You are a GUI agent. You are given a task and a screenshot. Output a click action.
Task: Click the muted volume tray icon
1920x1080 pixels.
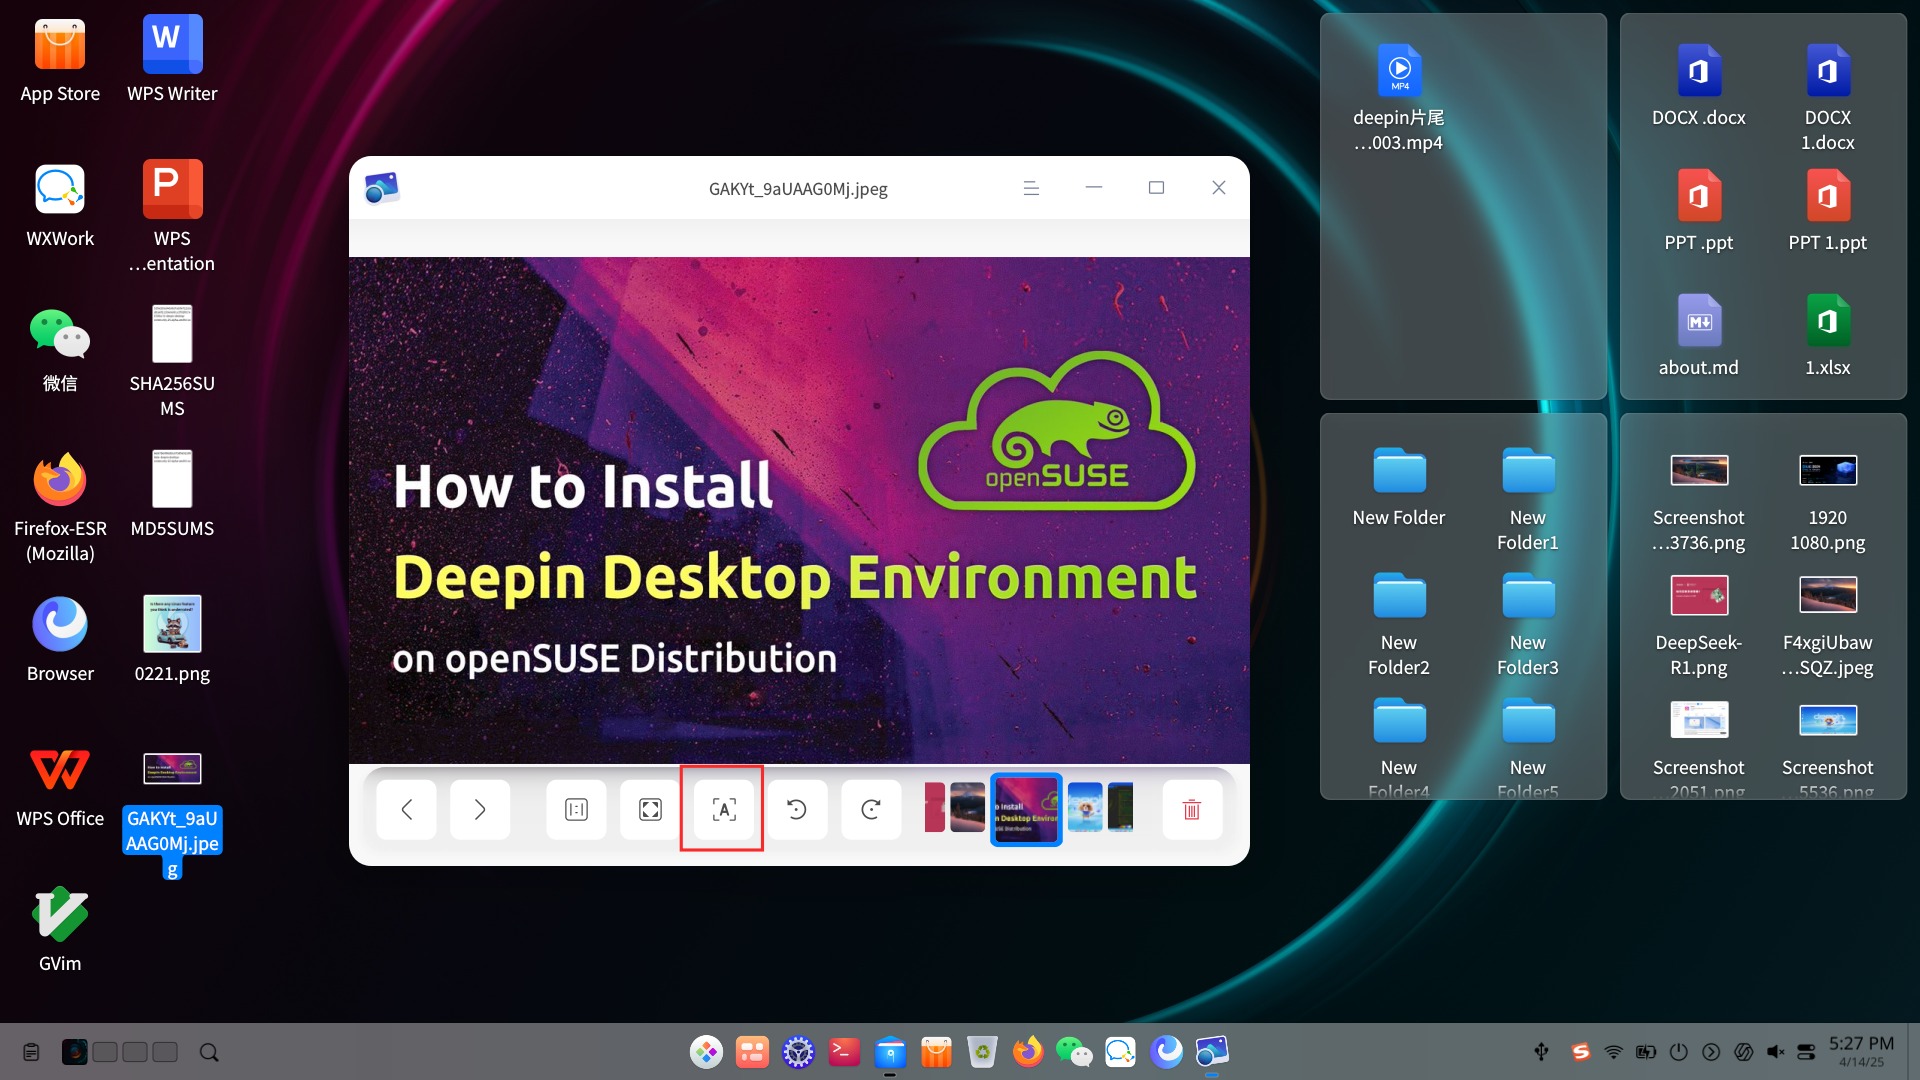click(x=1776, y=1052)
